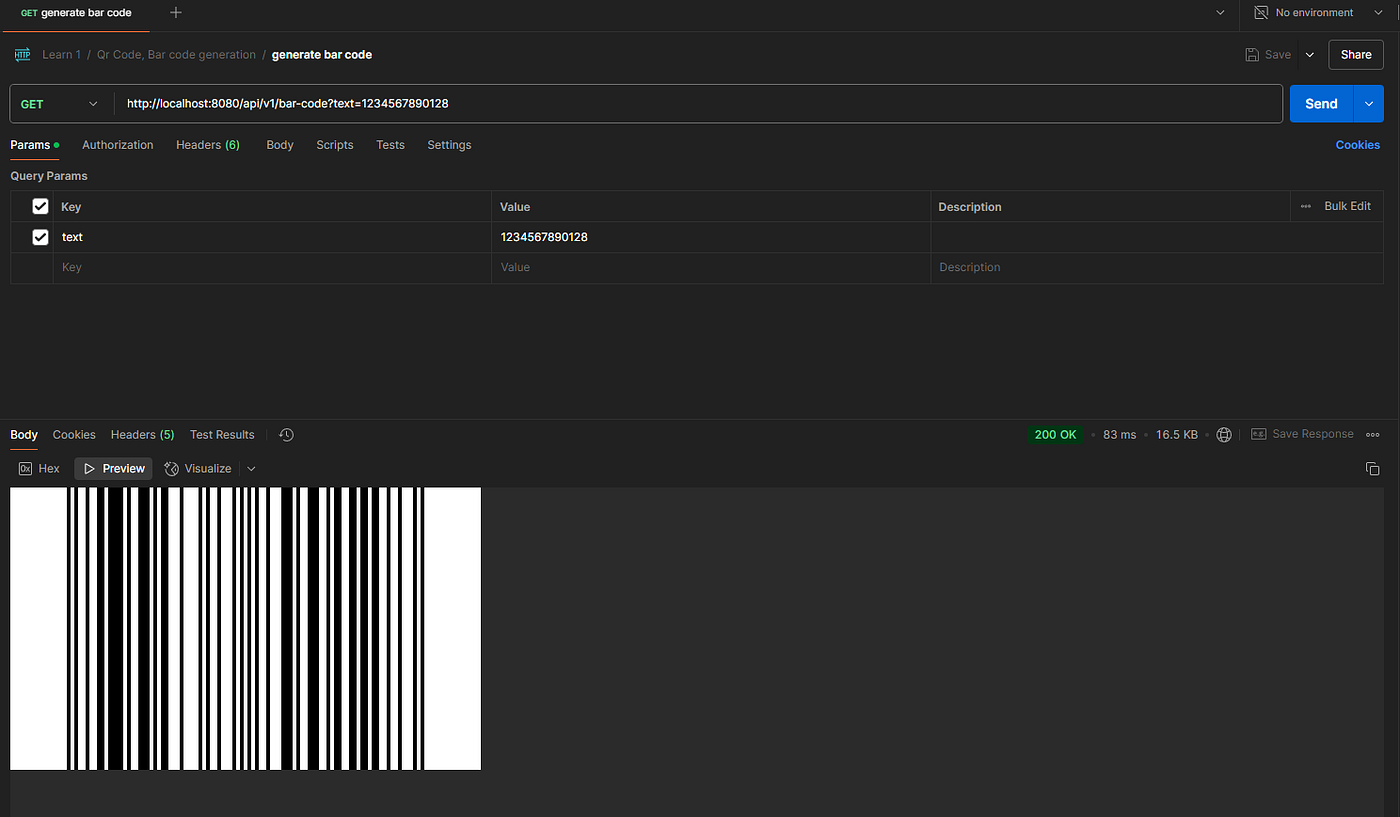This screenshot has width=1400, height=817.
Task: Copy the response with the copy icon
Action: 1372,469
